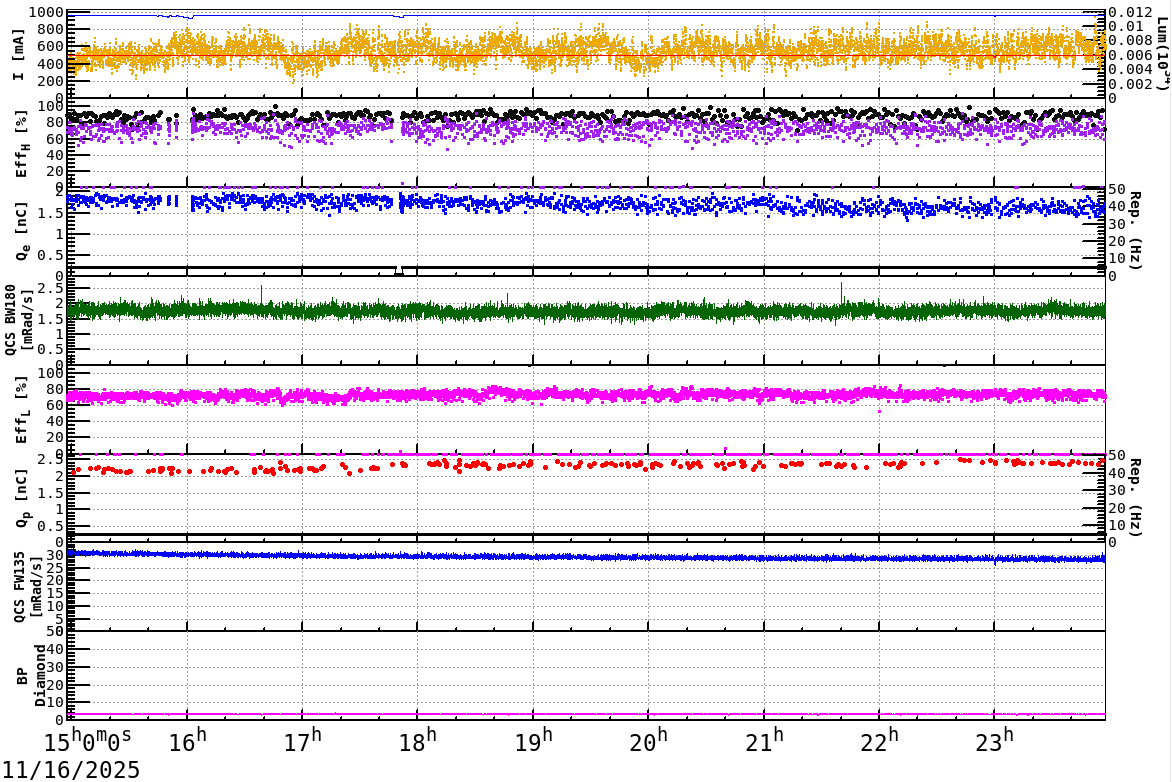Image resolution: width=1172 pixels, height=782 pixels.
Task: Select the 2.5 tick on QCS BW180 axis
Action: [x=52, y=288]
